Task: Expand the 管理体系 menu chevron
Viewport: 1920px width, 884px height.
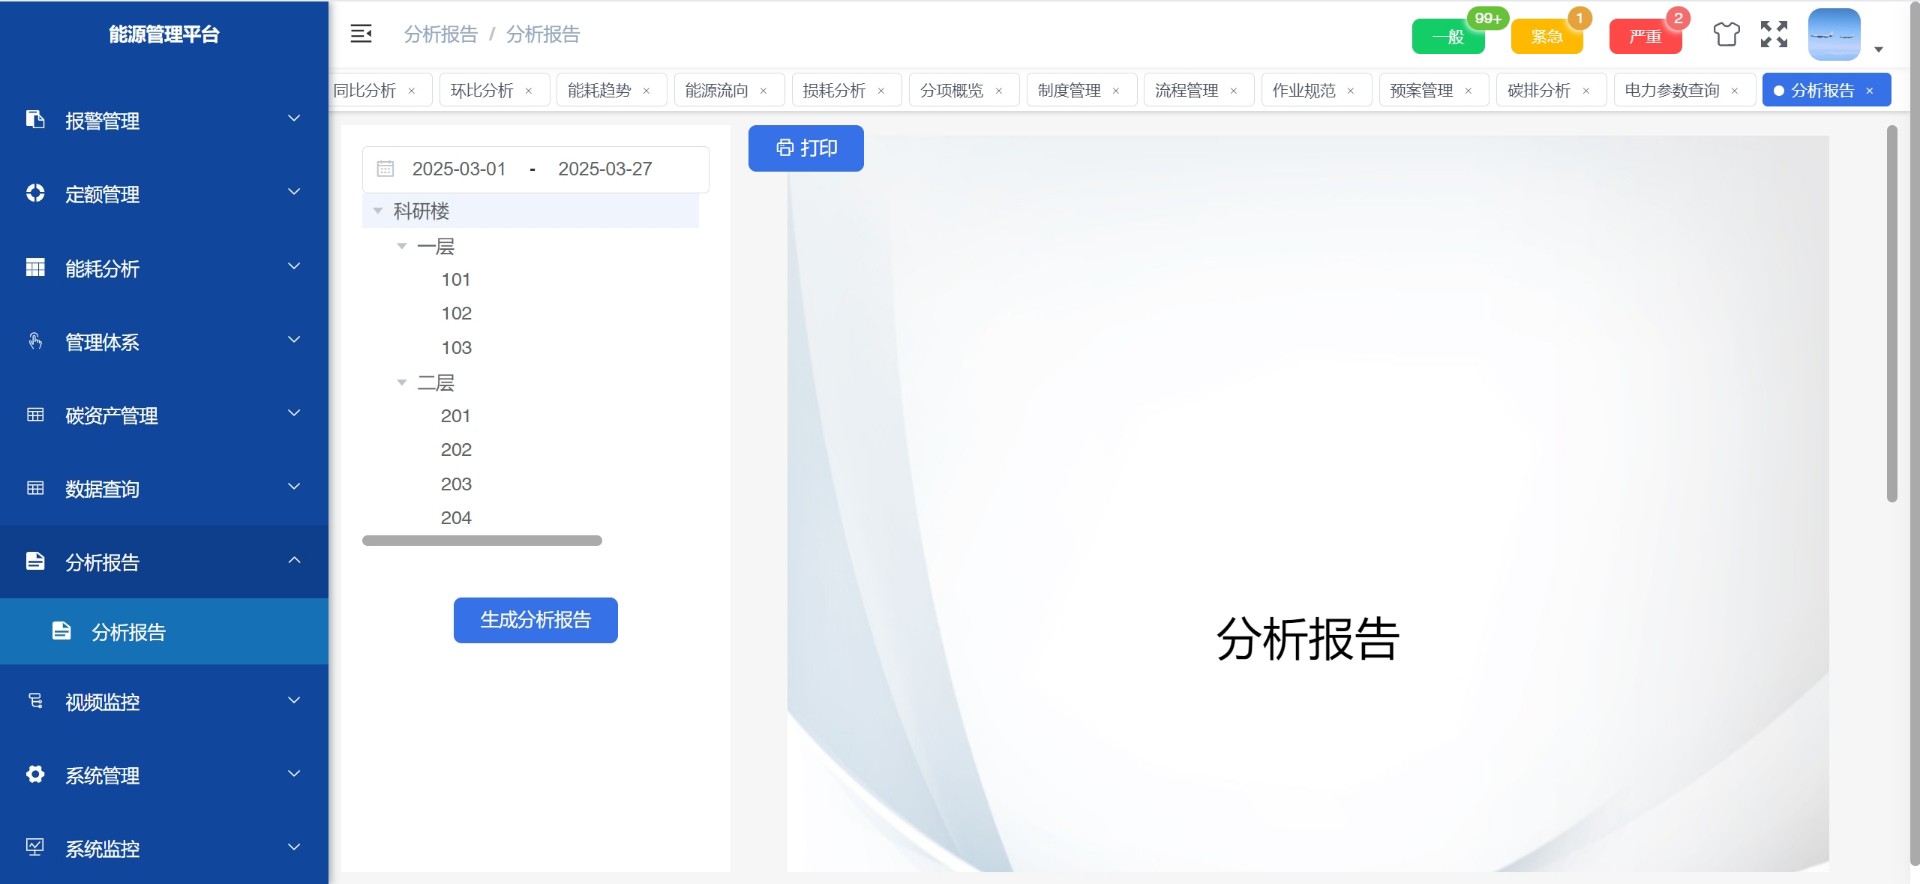Action: coord(294,340)
